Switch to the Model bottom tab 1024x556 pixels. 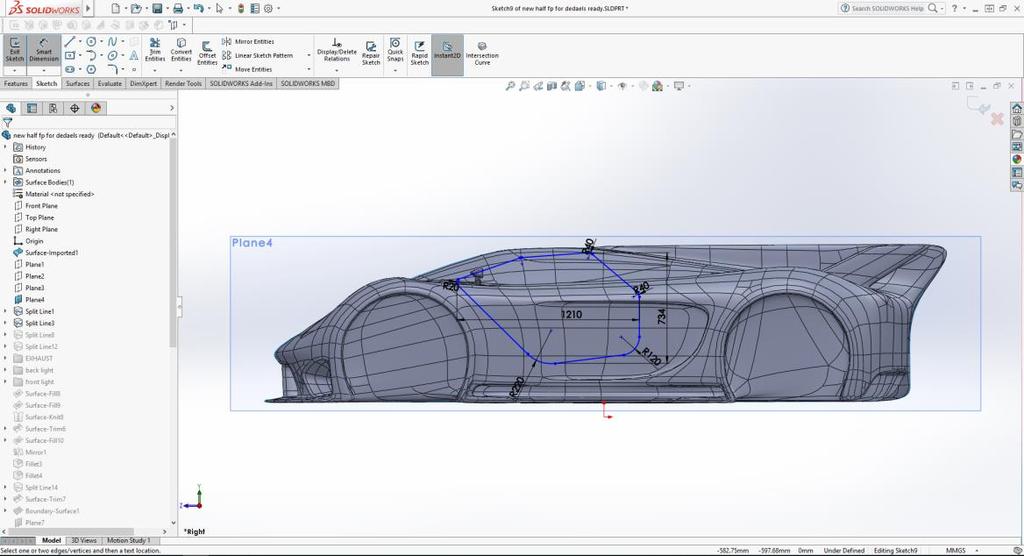51,540
